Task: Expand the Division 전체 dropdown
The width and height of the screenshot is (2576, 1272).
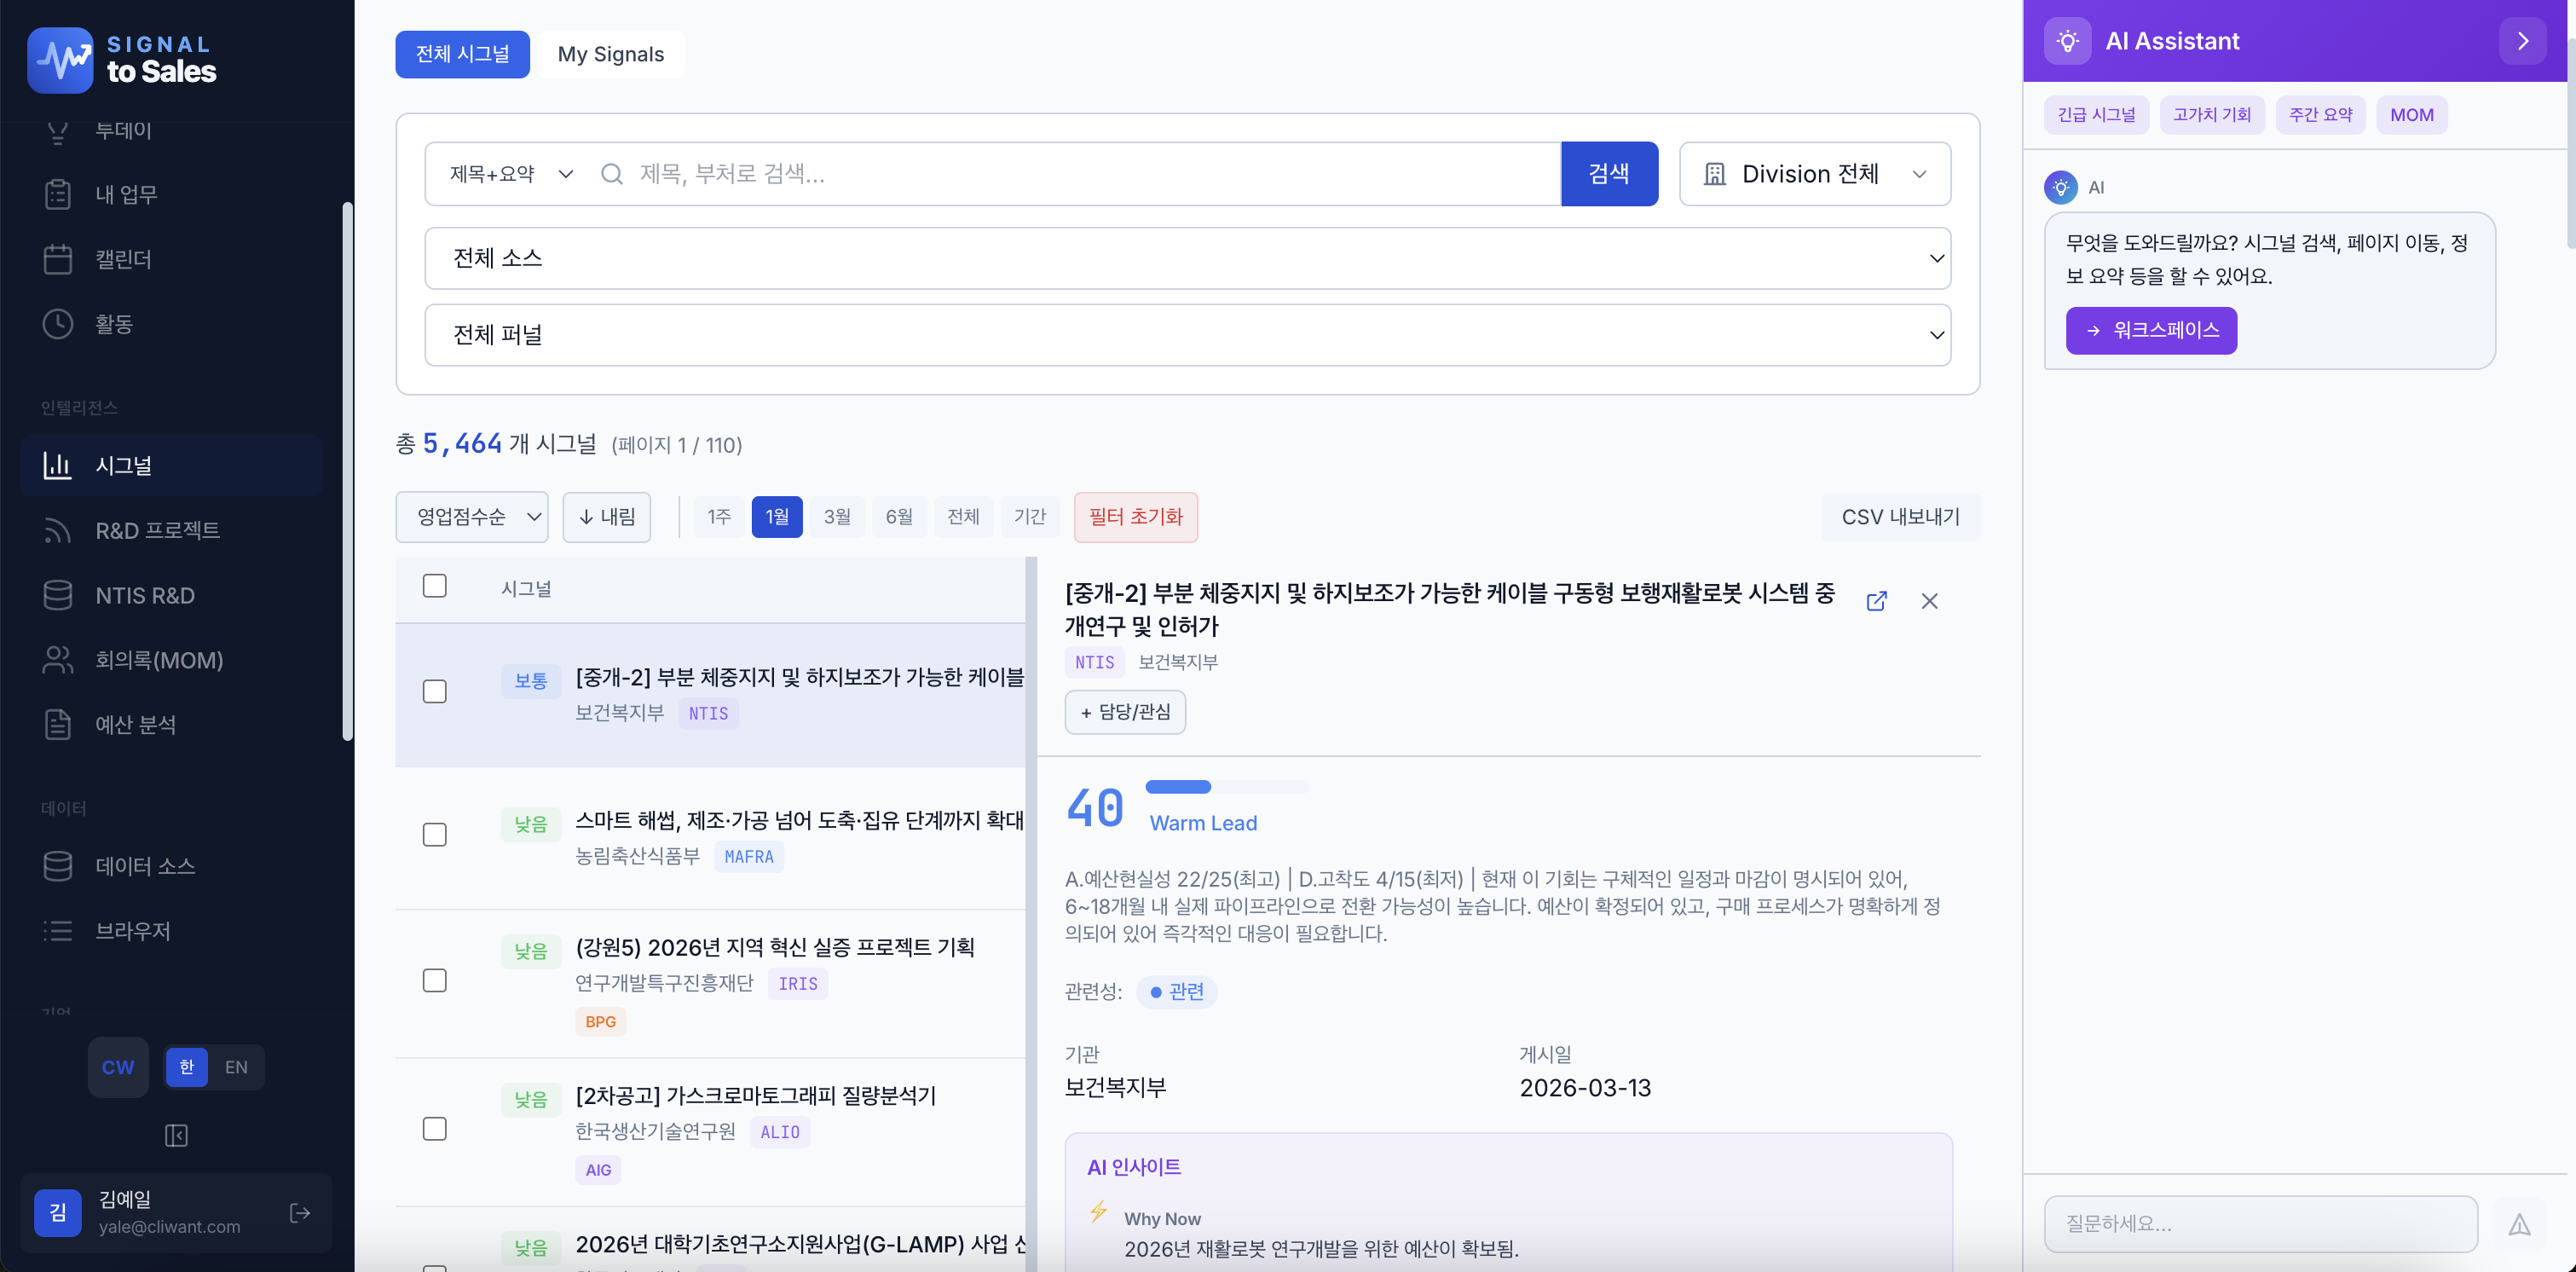Action: 1814,174
